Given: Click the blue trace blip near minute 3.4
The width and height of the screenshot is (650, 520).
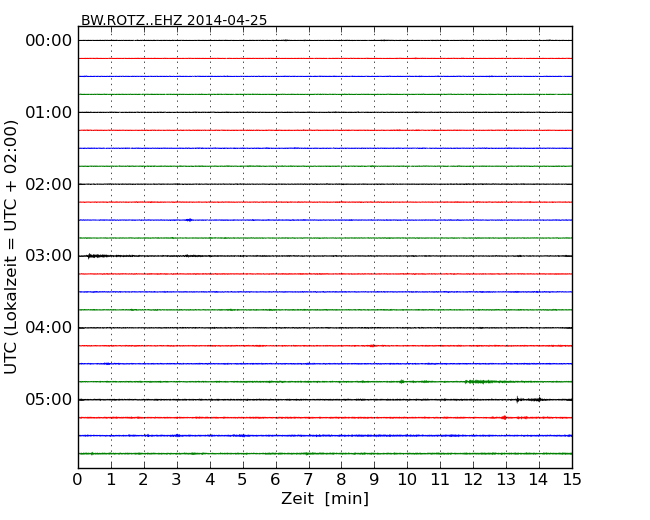Looking at the screenshot, I should click(x=189, y=220).
